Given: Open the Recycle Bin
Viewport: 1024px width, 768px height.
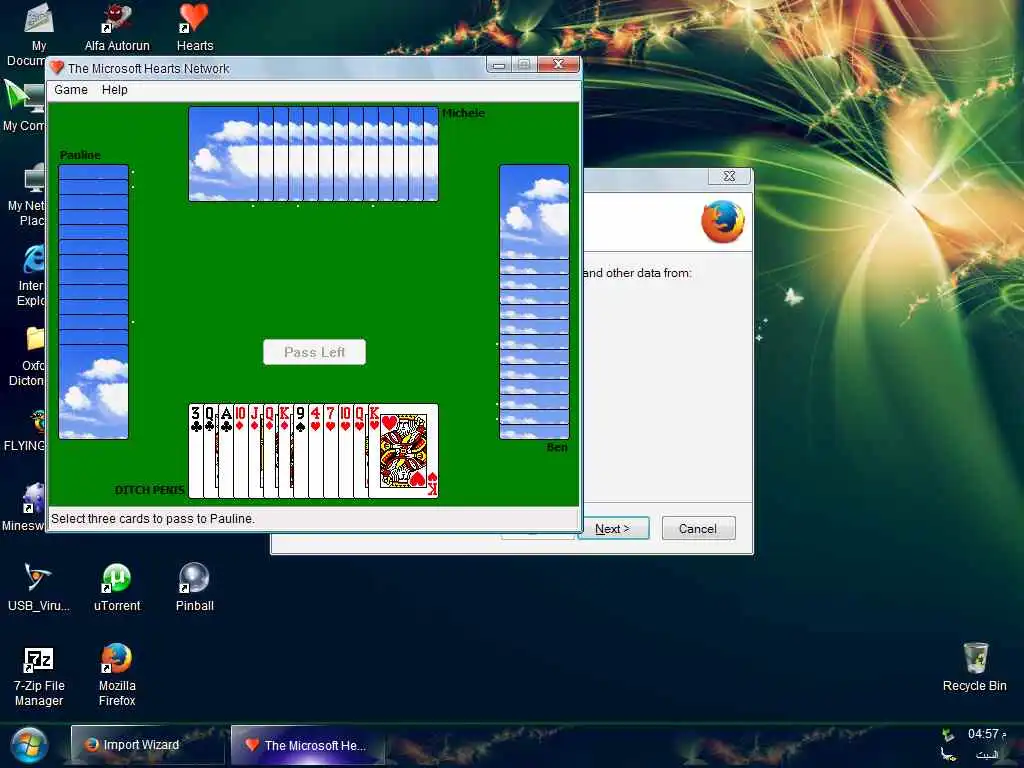Looking at the screenshot, I should (974, 667).
